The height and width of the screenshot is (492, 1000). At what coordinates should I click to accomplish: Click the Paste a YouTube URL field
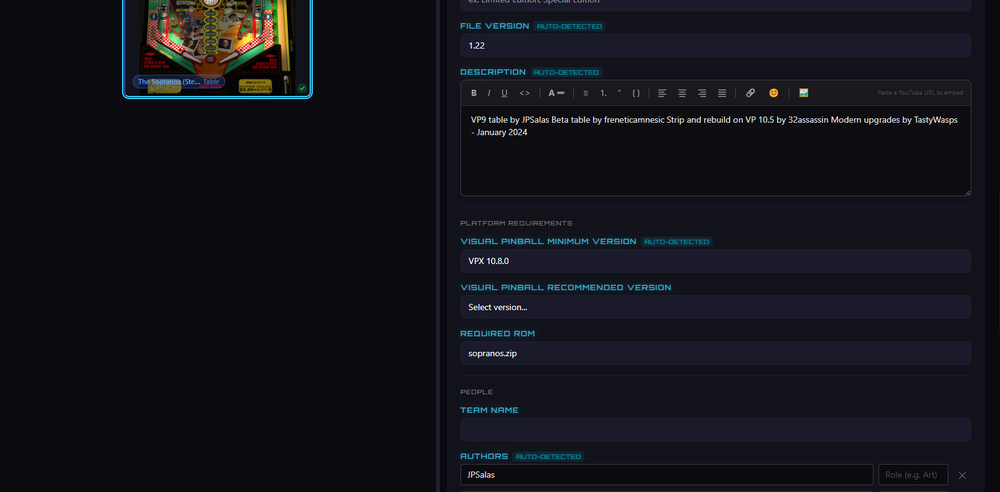point(920,93)
